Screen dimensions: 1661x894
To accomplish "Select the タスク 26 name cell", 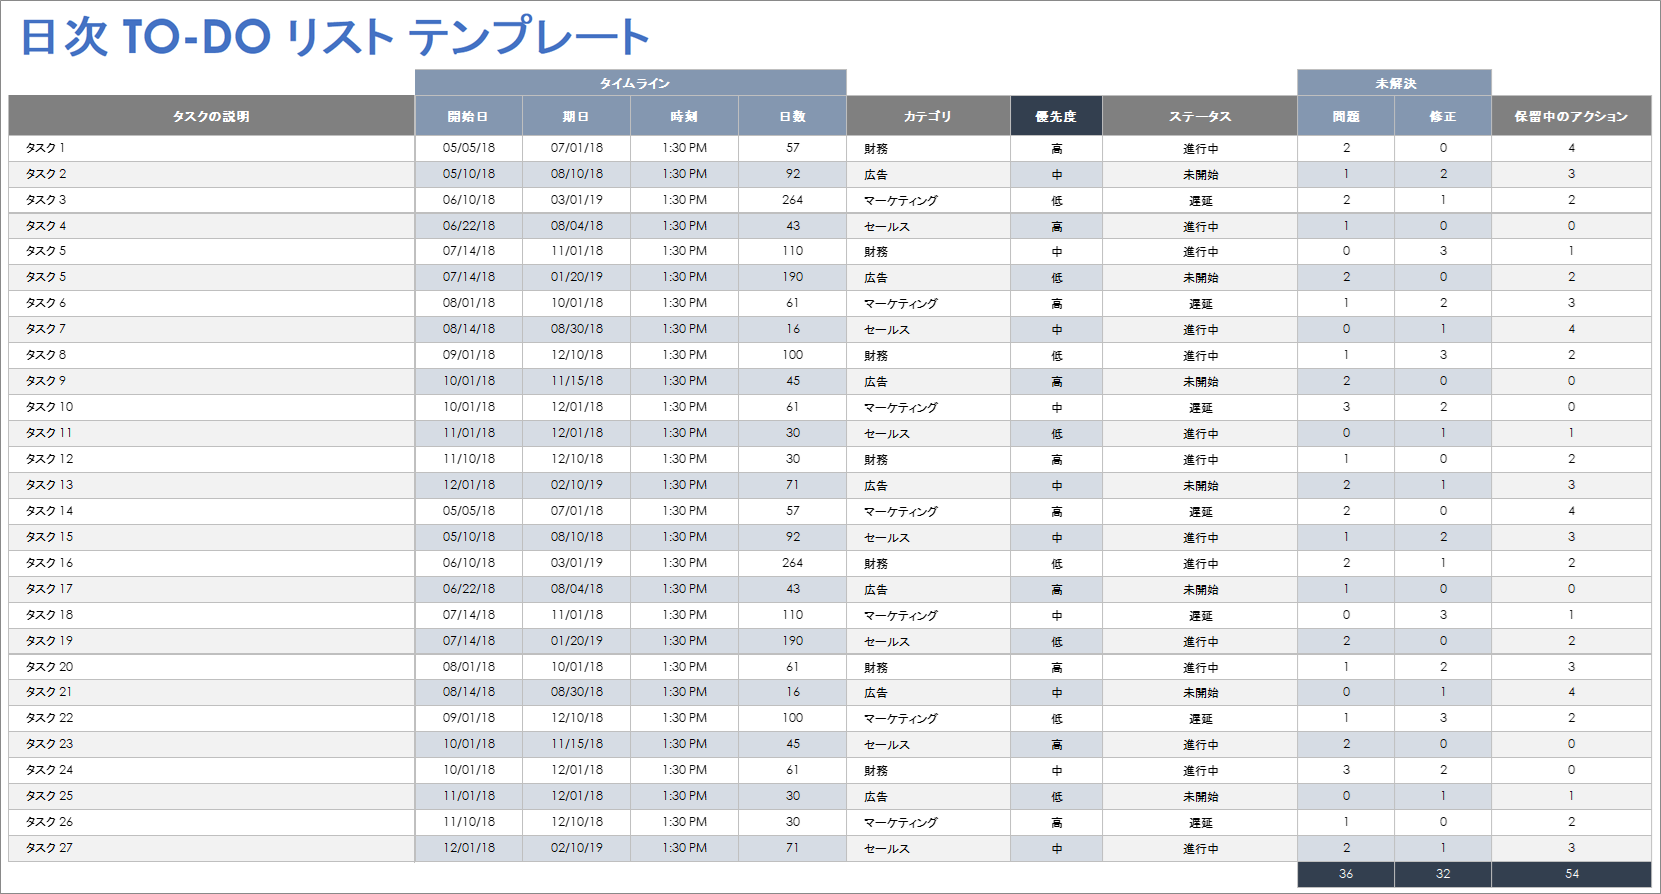I will pos(211,822).
